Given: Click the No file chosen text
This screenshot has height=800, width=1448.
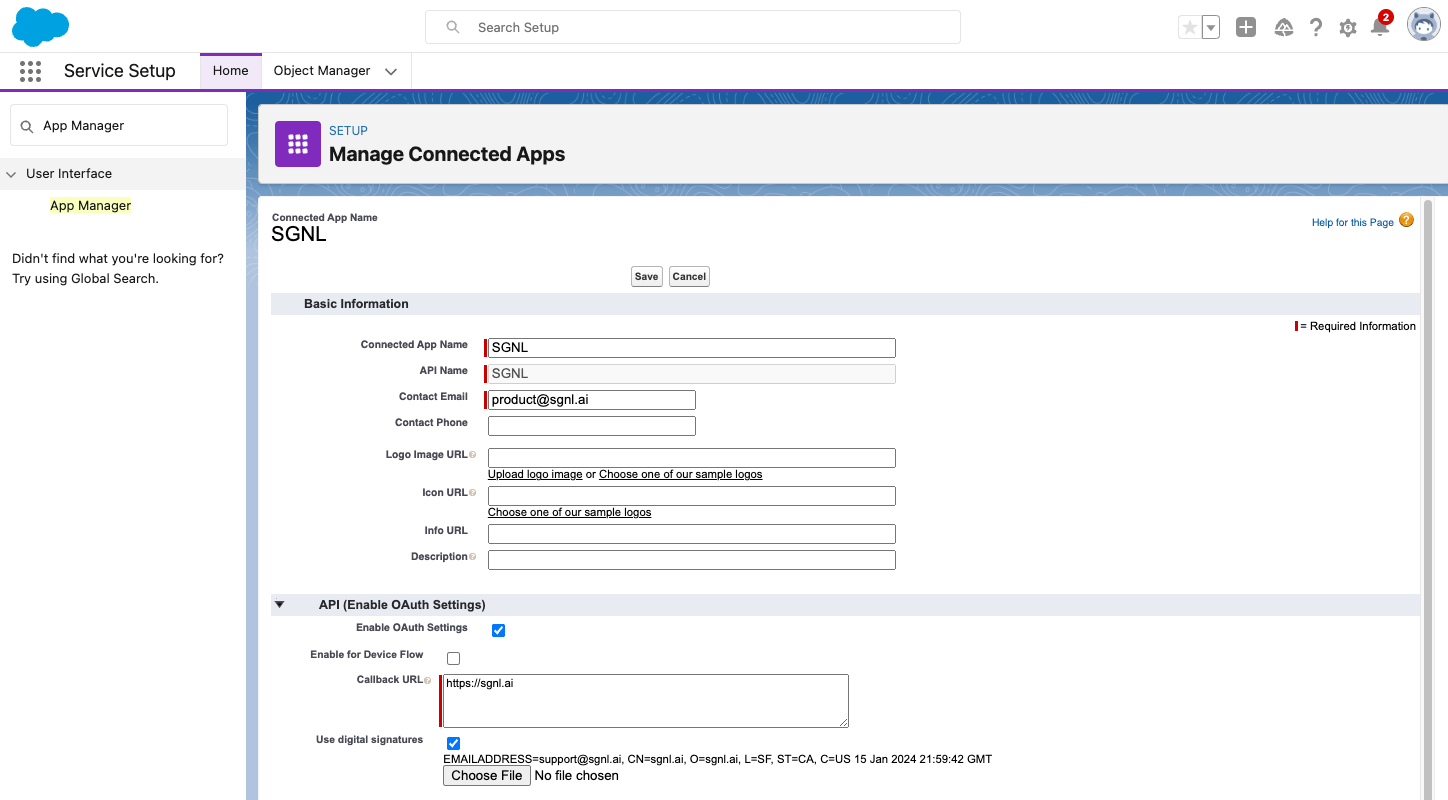Looking at the screenshot, I should [577, 776].
